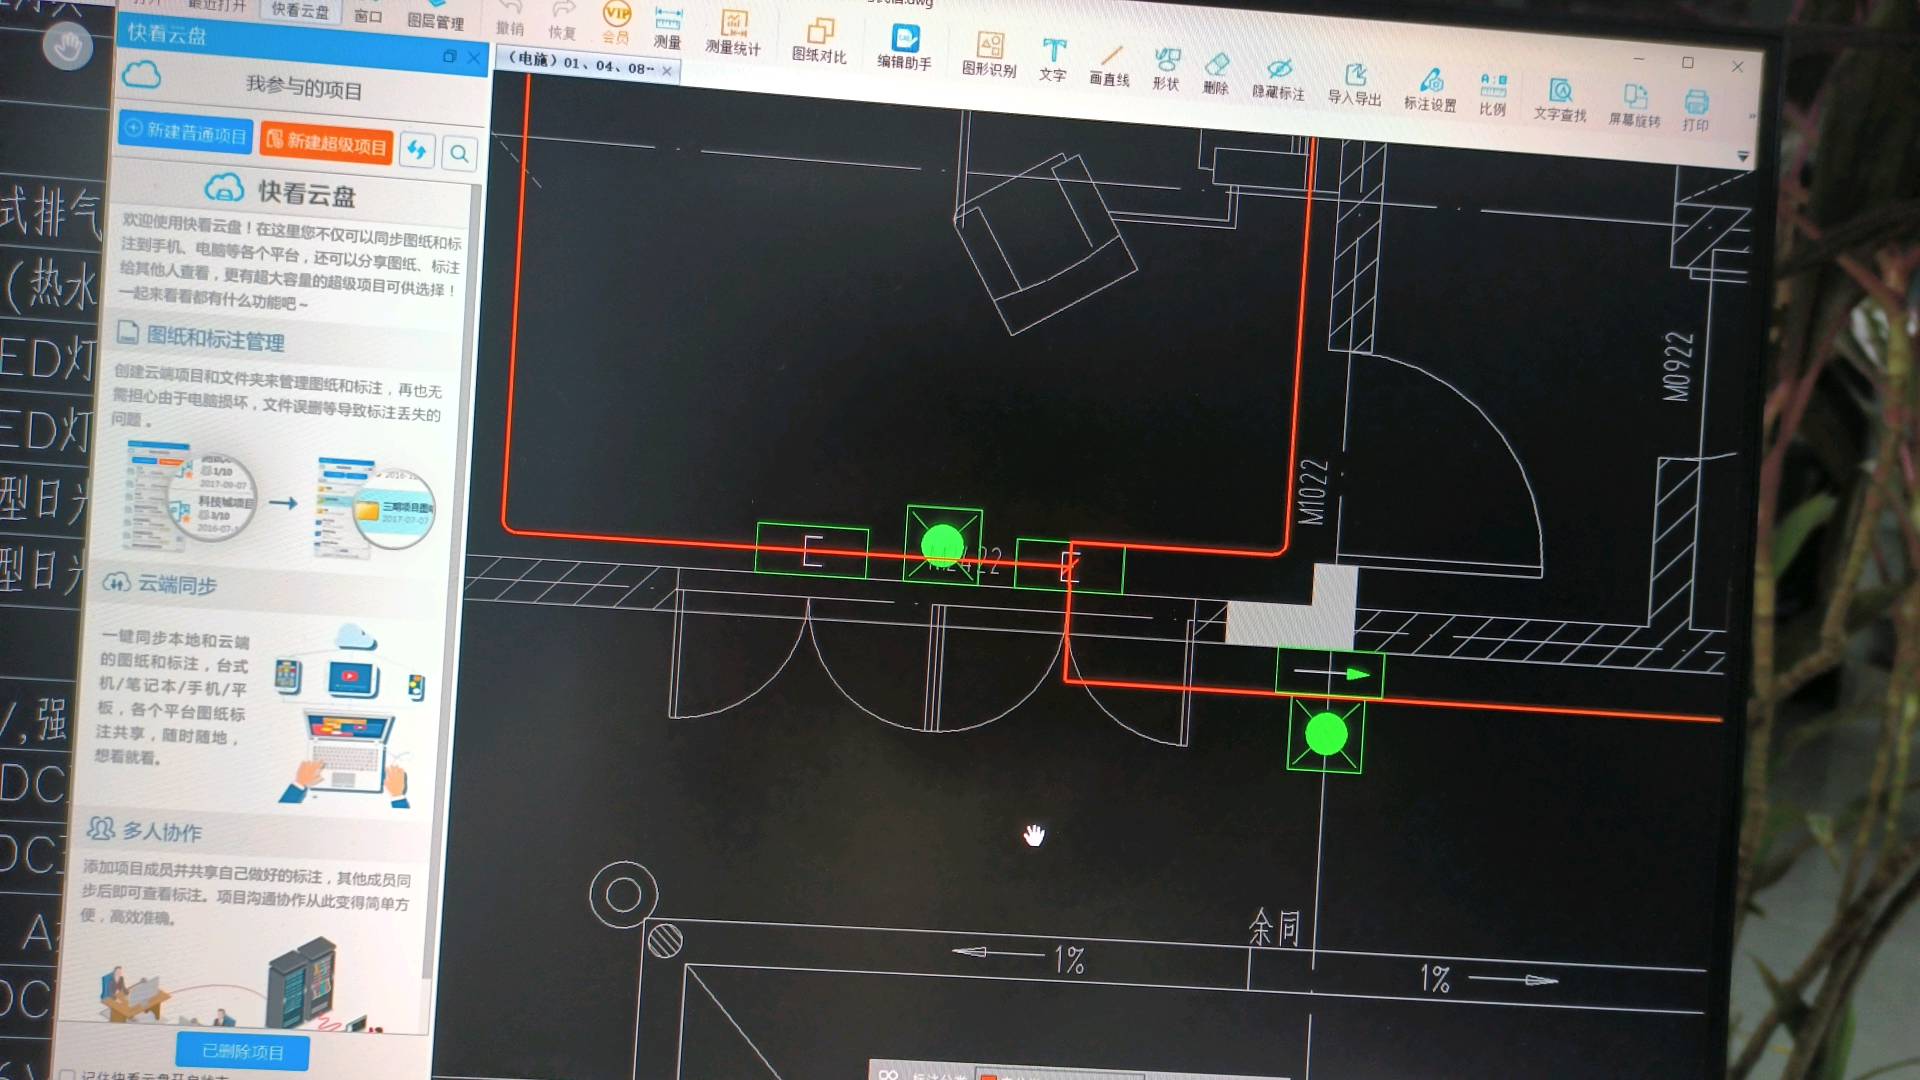Maximize the CAD viewer window
Screen dimensions: 1920x1080
(1688, 63)
